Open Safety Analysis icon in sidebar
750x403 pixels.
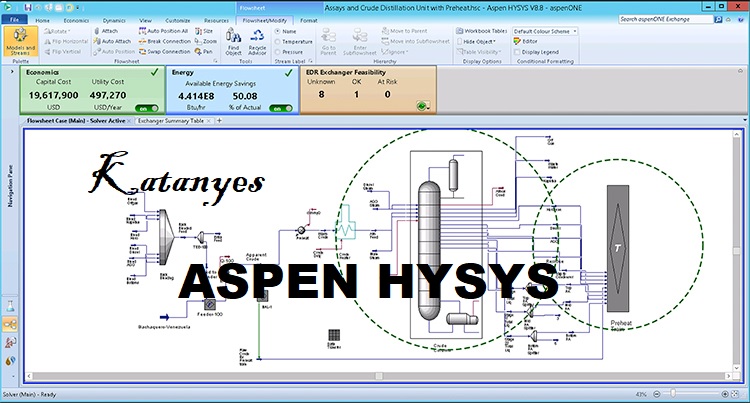[x=10, y=343]
